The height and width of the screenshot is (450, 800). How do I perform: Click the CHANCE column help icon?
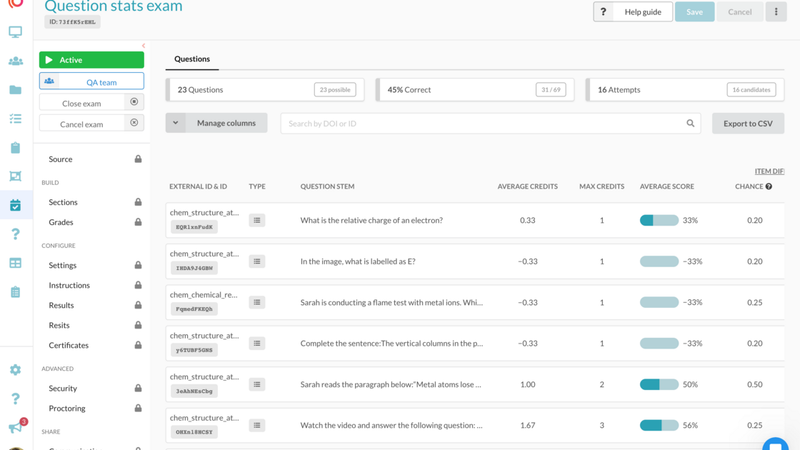(x=768, y=186)
